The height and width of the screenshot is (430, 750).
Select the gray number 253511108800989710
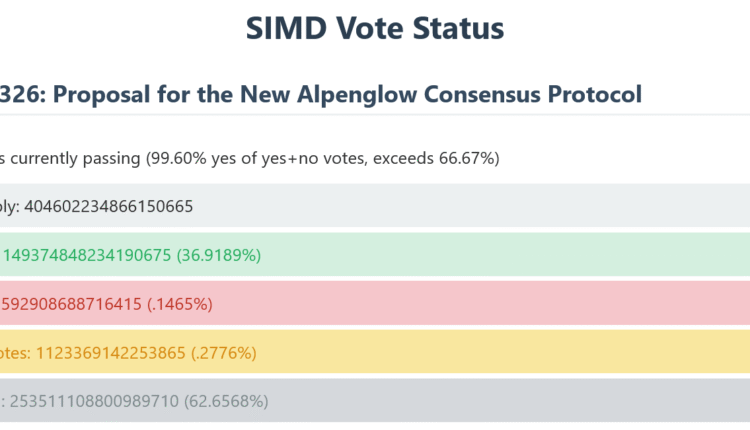pyautogui.click(x=93, y=401)
